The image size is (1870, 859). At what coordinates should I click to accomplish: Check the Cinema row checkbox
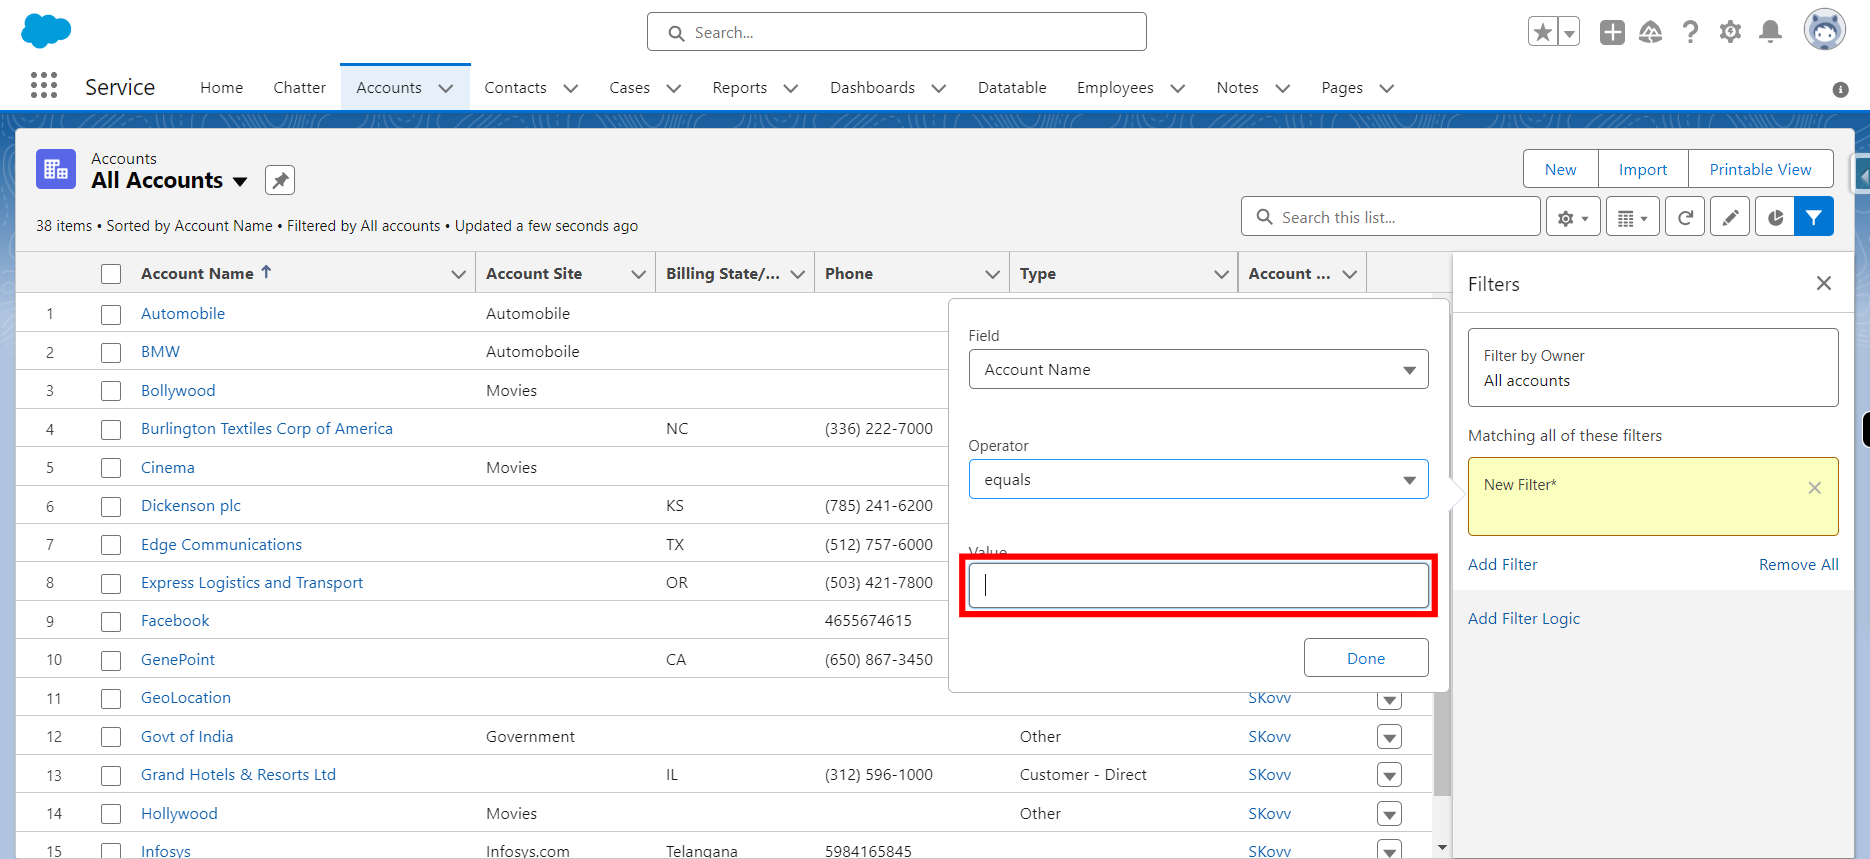pyautogui.click(x=111, y=468)
